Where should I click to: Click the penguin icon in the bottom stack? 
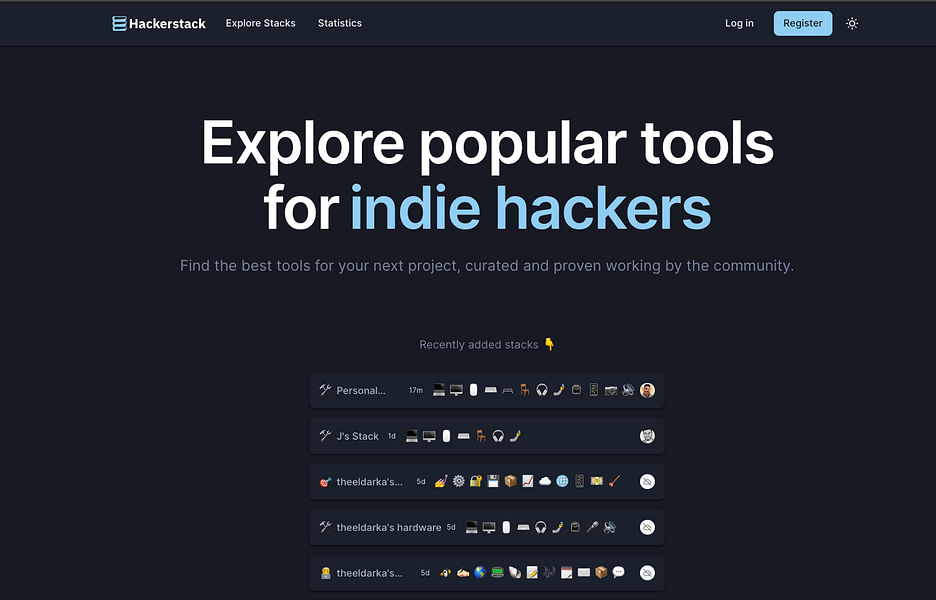point(444,572)
